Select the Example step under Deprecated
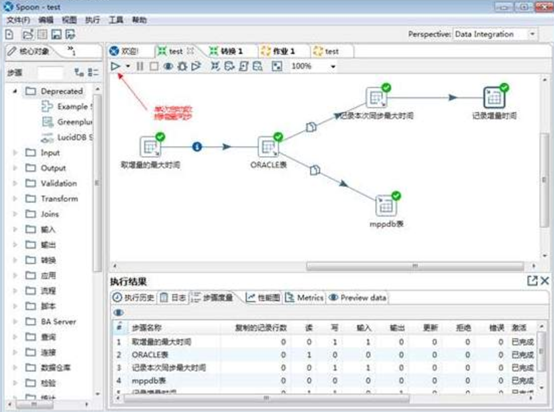Image resolution: width=554 pixels, height=412 pixels. coord(67,106)
